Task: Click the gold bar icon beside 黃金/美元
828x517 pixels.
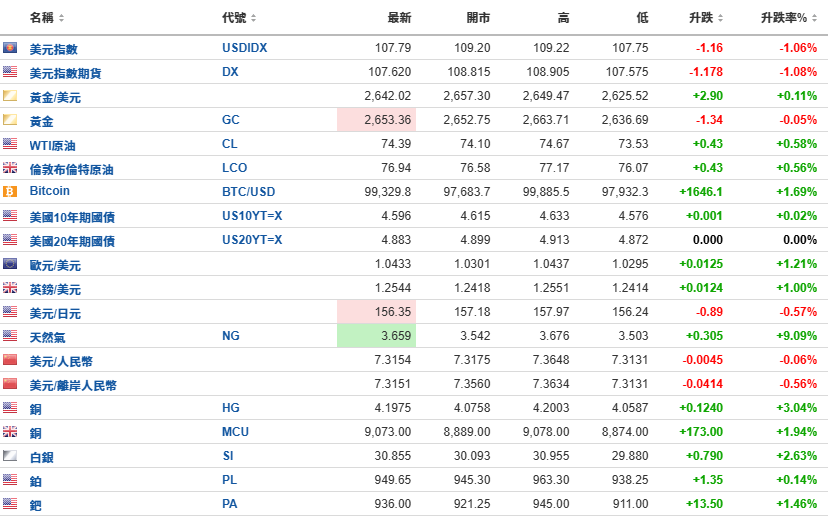Action: [x=10, y=96]
